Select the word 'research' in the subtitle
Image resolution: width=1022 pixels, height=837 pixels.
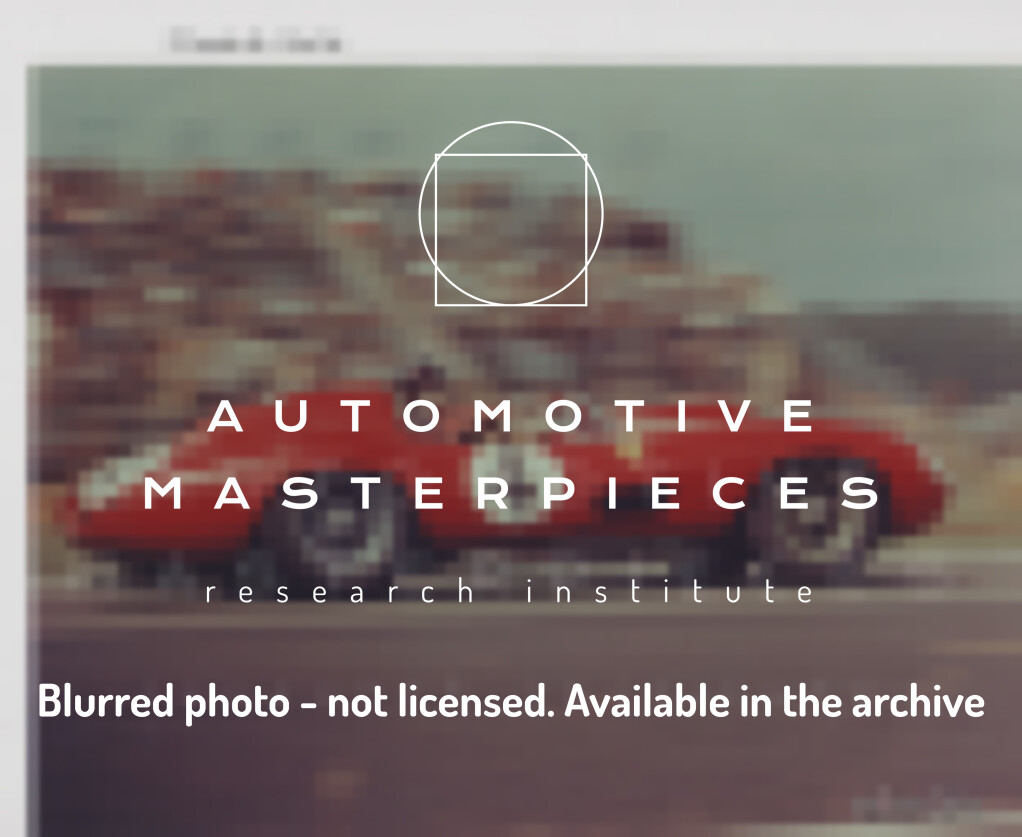coord(340,592)
